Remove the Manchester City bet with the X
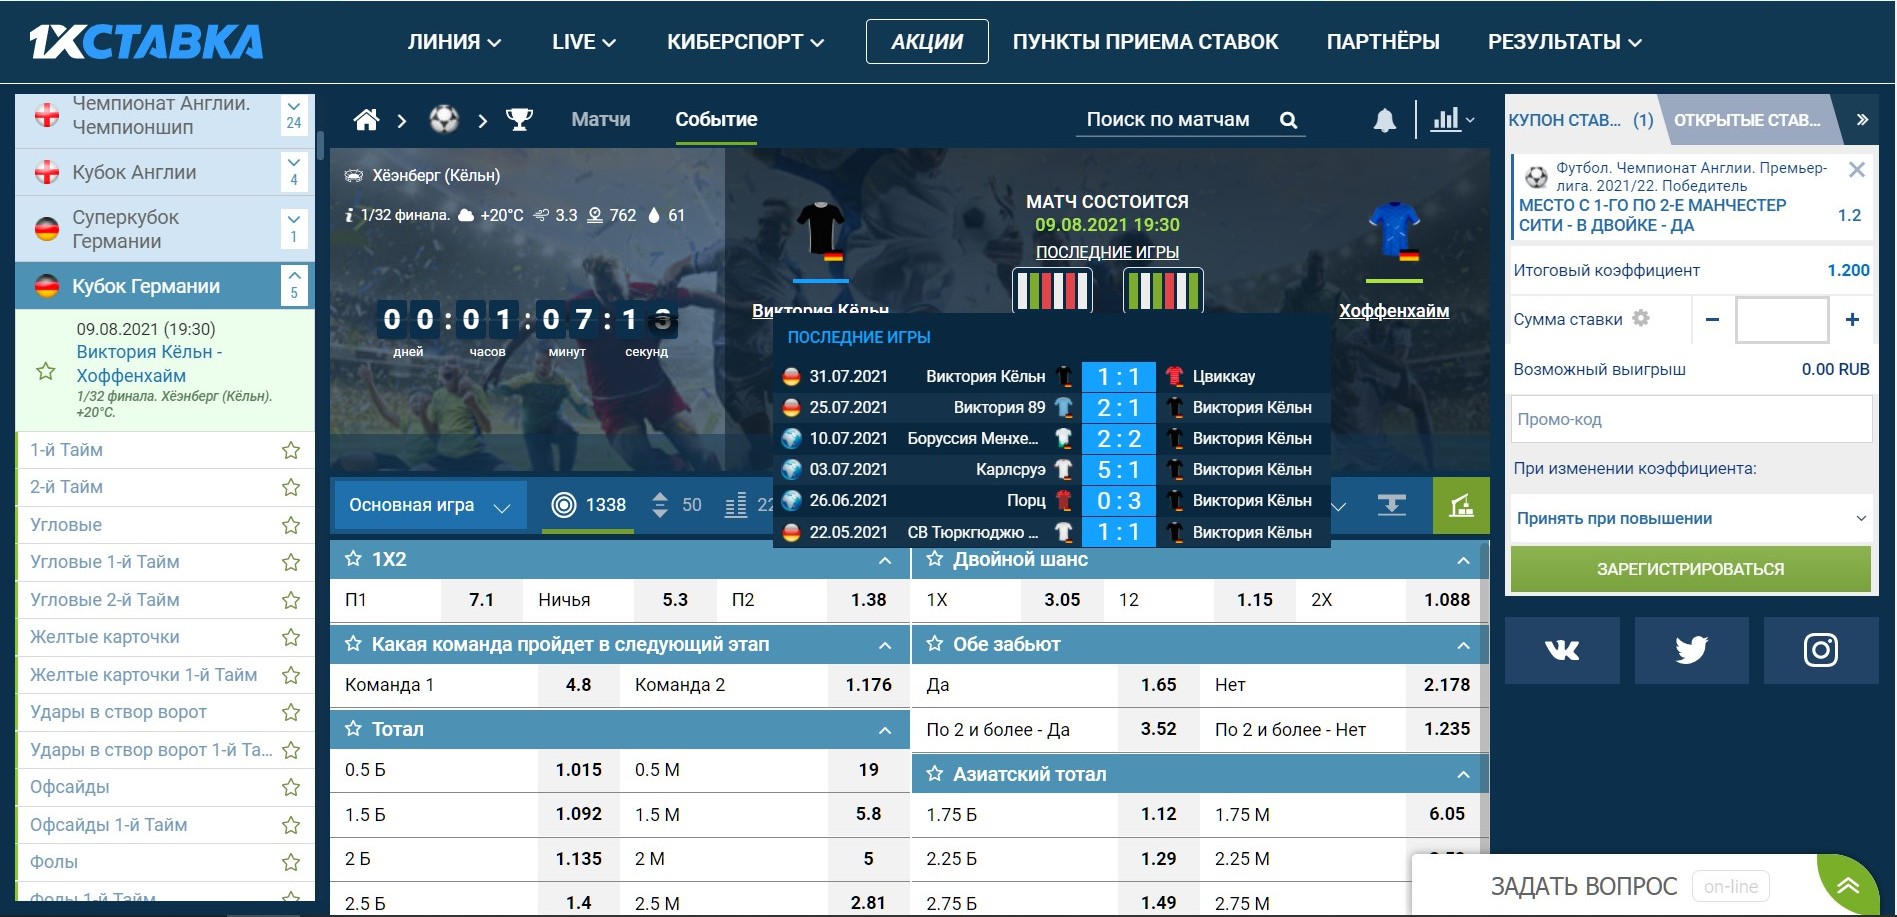This screenshot has height=917, width=1897. pos(1857,170)
